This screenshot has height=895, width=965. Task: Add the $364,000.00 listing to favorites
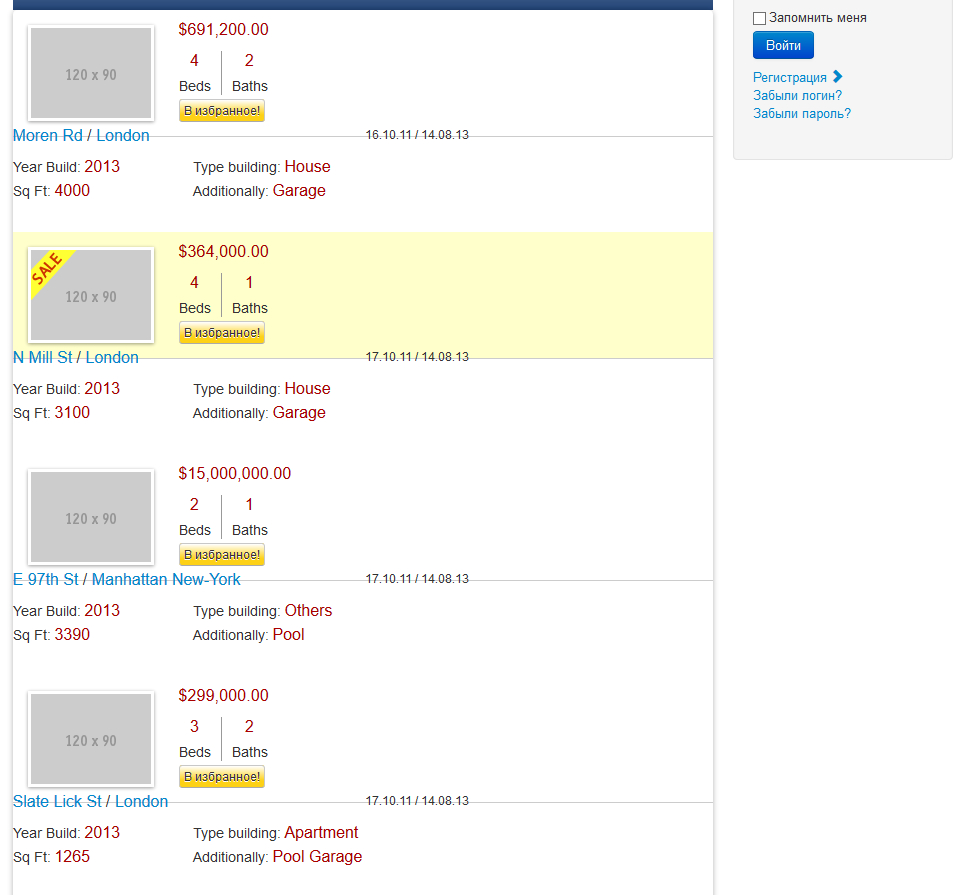222,333
